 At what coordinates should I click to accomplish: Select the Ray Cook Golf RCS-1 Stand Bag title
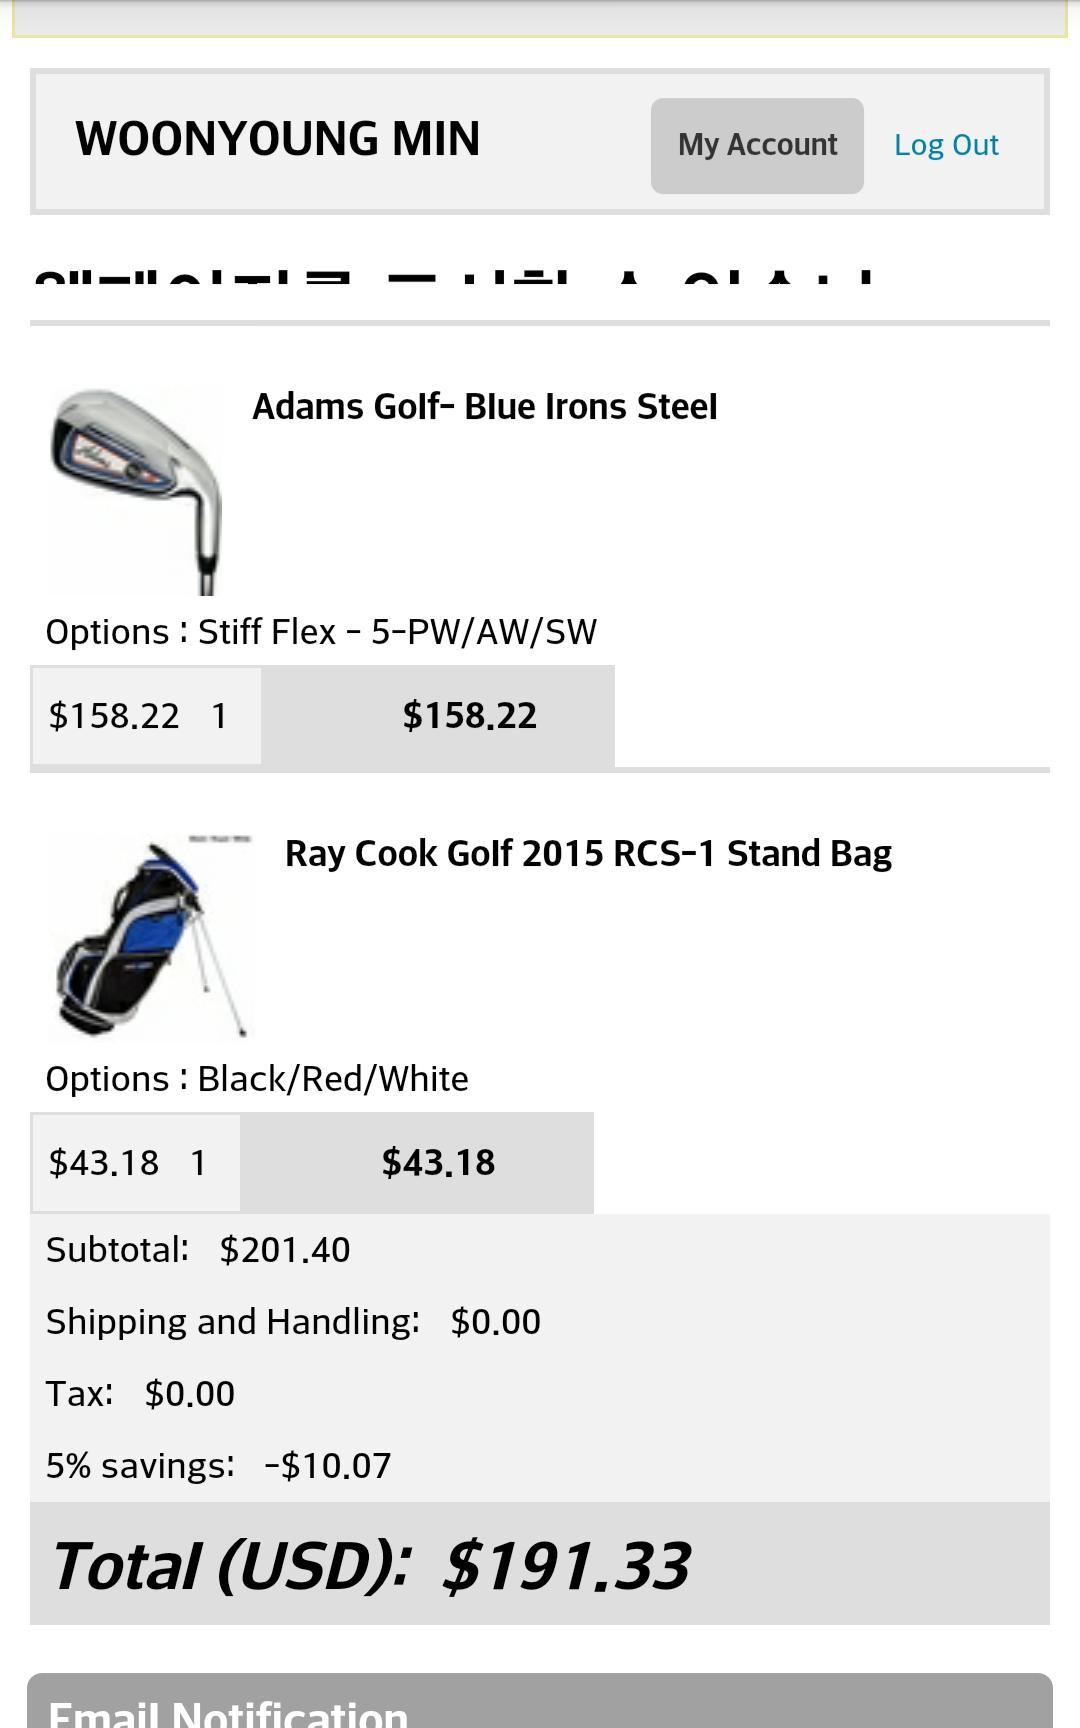588,854
